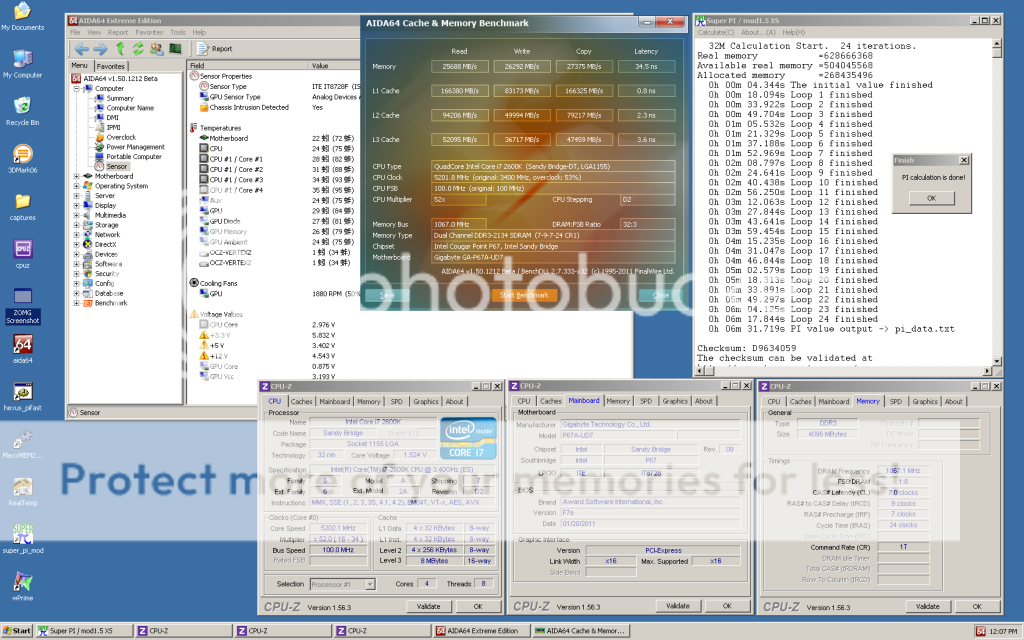1024x640 pixels.
Task: Launch cpuz from the desktop icon
Action: click(x=22, y=254)
